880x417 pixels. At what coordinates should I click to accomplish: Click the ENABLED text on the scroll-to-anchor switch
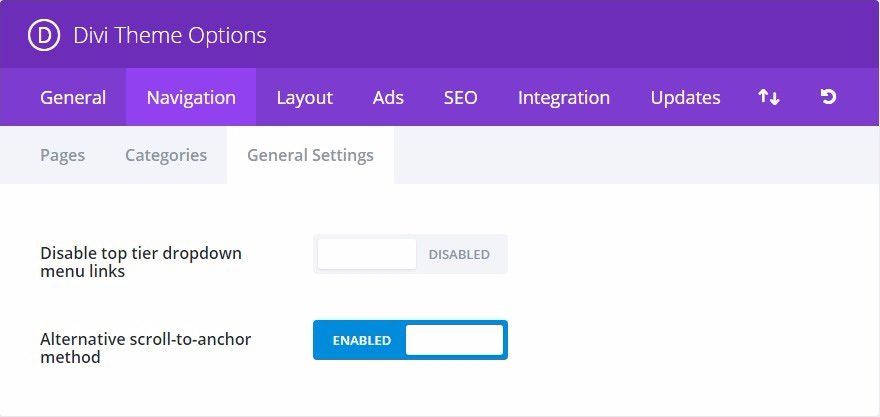pyautogui.click(x=361, y=340)
